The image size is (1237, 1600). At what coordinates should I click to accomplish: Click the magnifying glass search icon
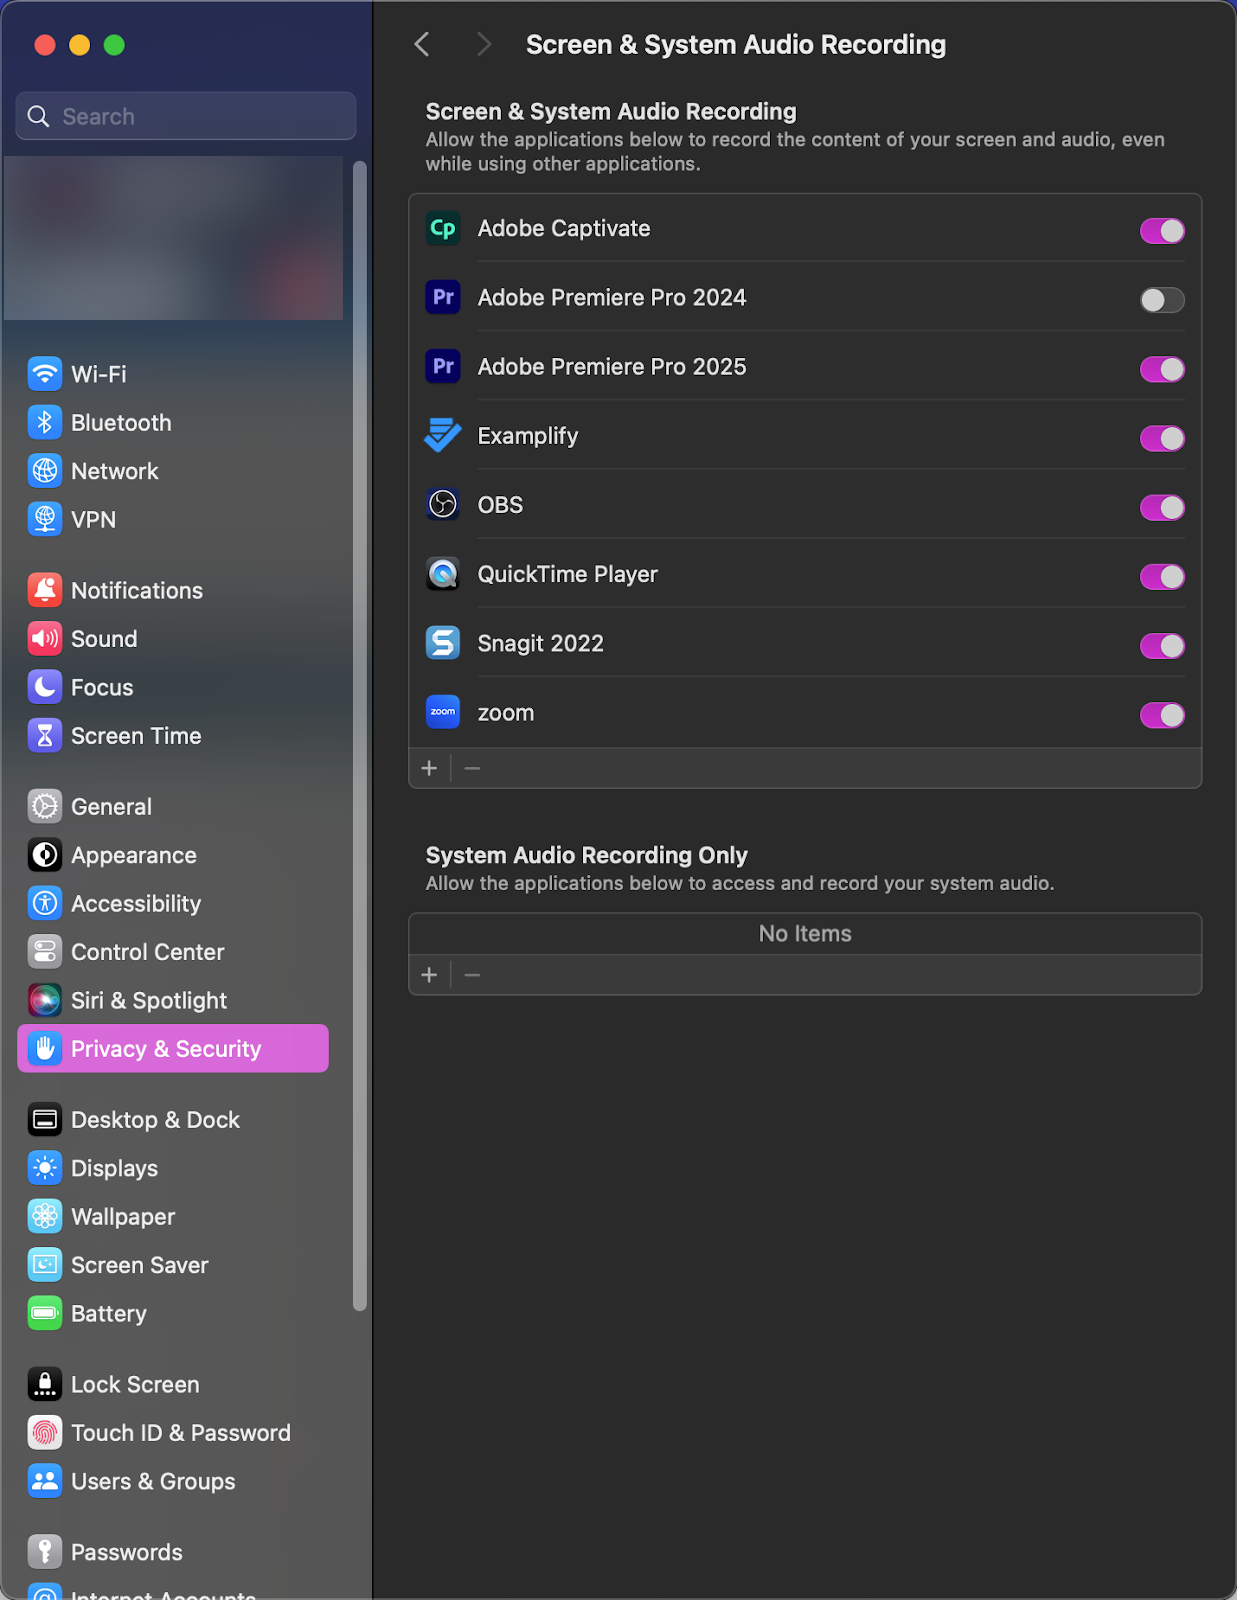pyautogui.click(x=38, y=116)
